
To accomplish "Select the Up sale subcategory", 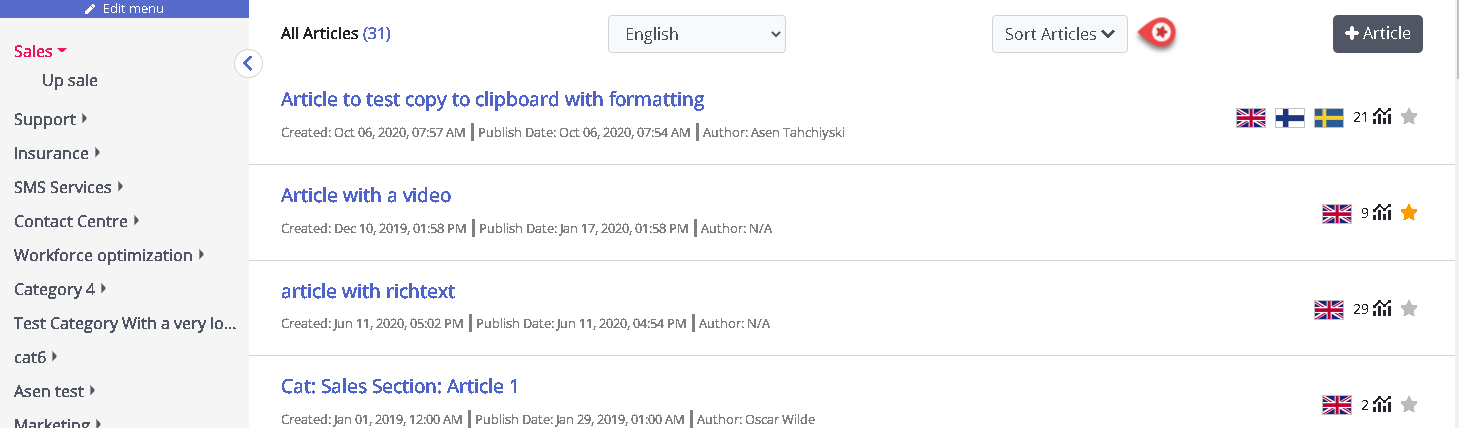I will 70,81.
